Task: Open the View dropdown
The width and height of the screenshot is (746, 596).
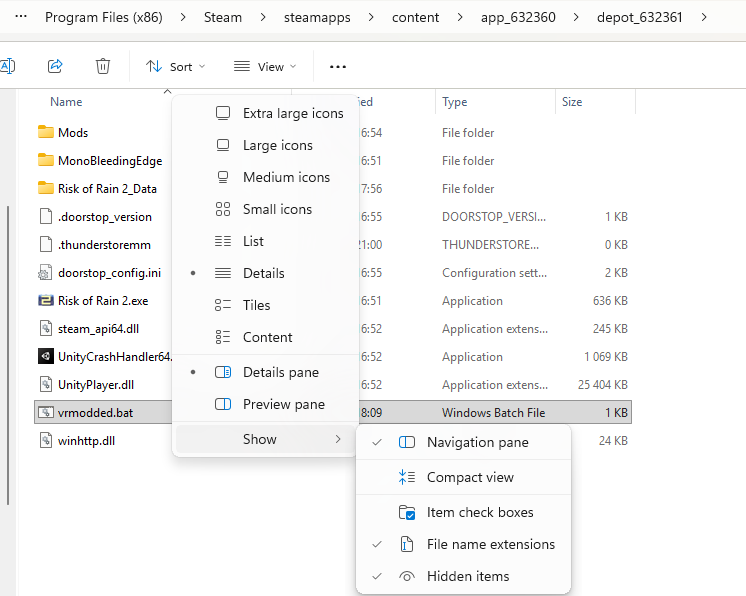Action: point(265,67)
